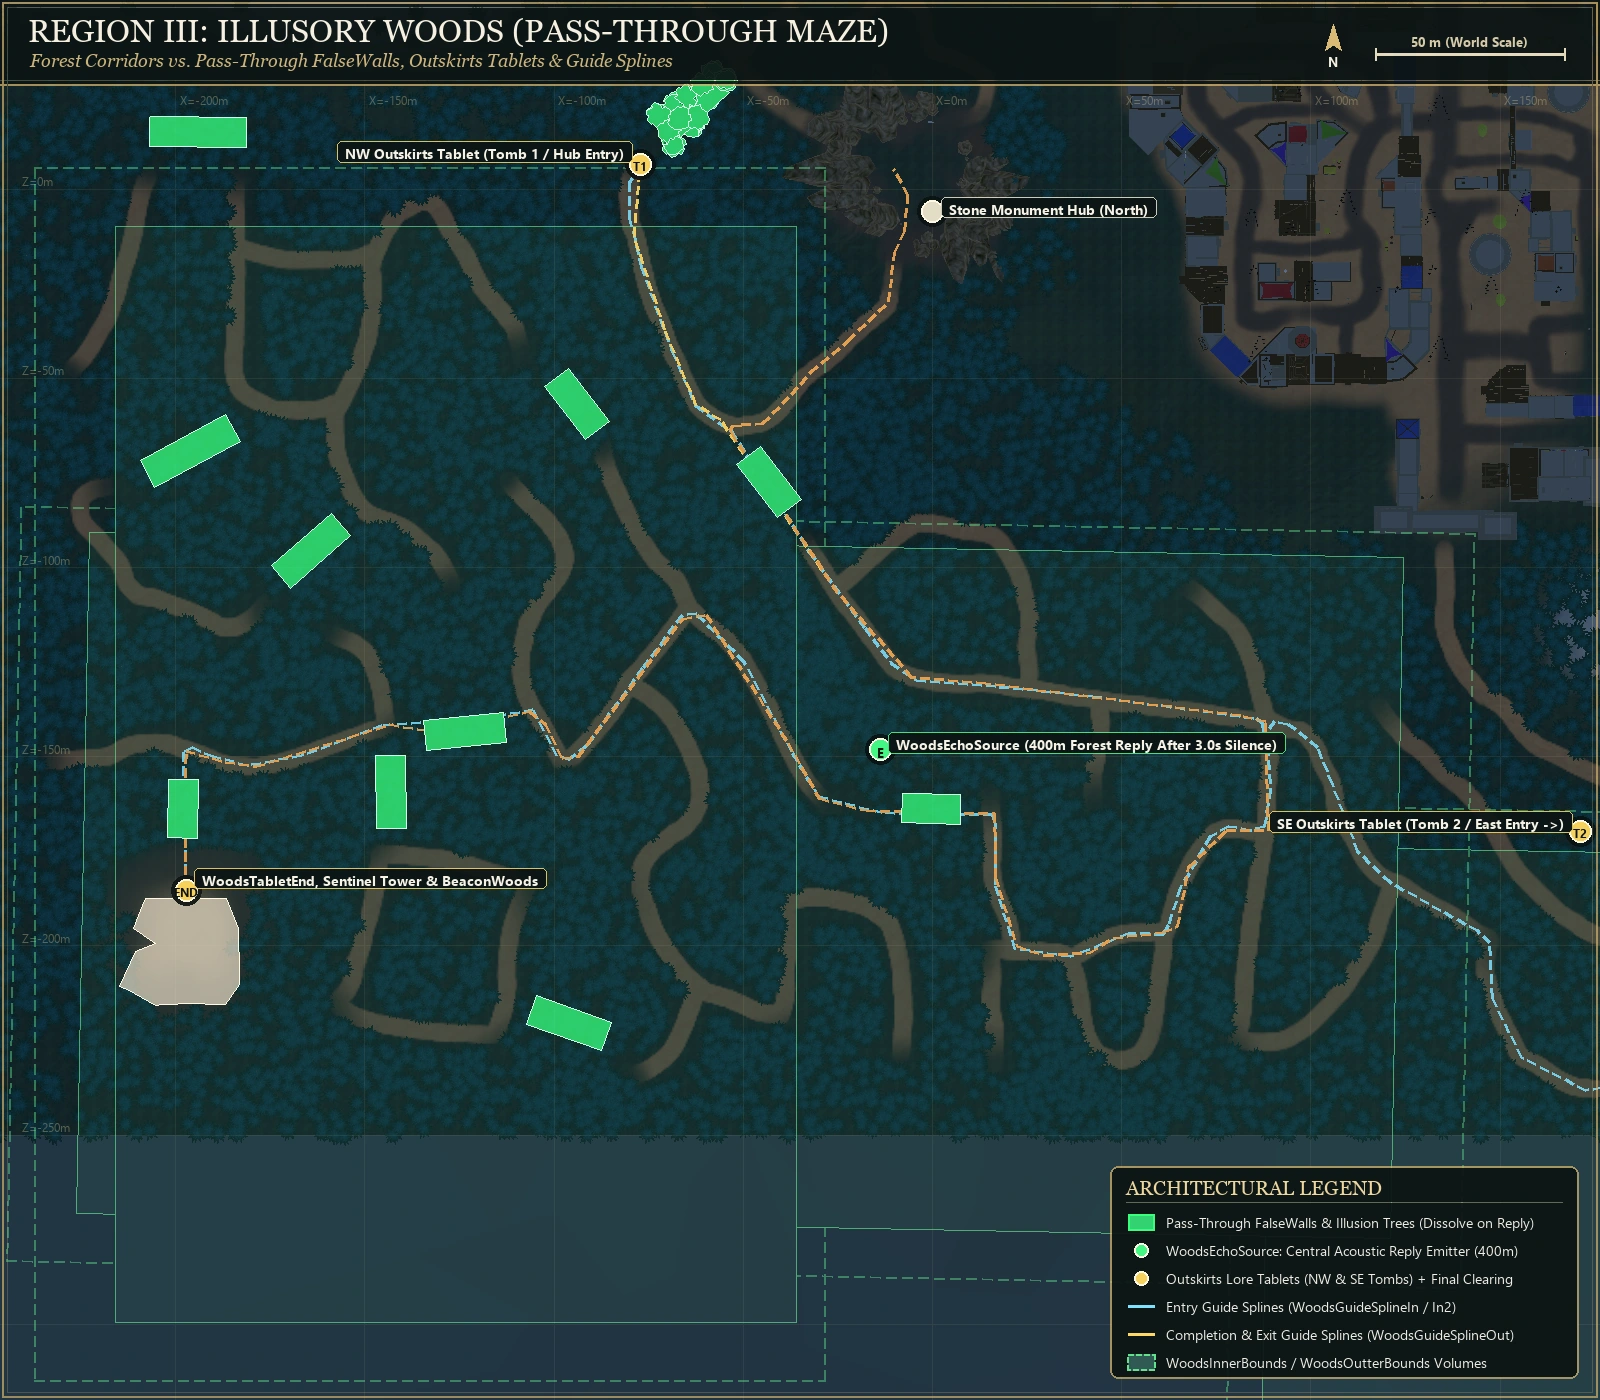1600x1400 pixels.
Task: Click the yellow tablet dot in legend
Action: pyautogui.click(x=1141, y=1279)
